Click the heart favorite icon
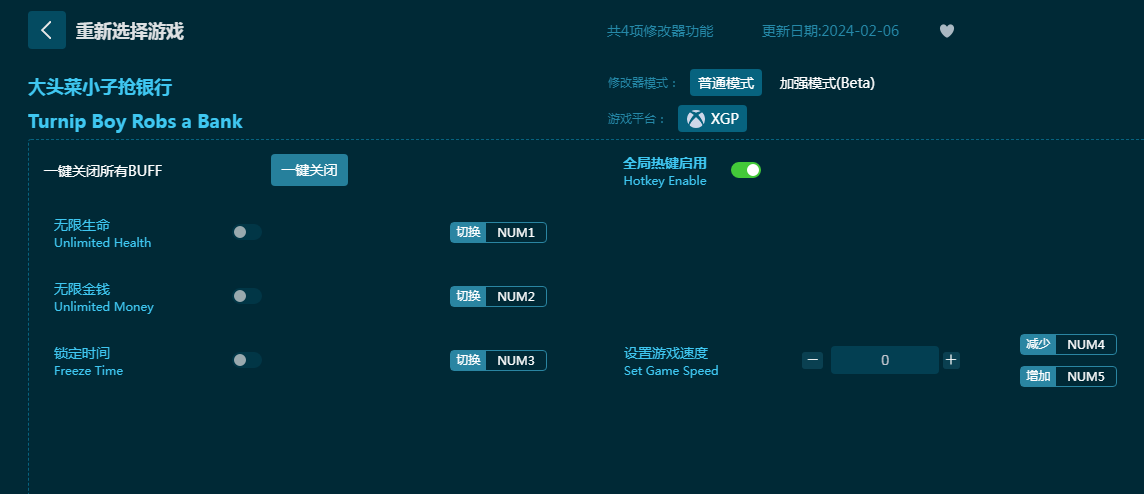The width and height of the screenshot is (1144, 494). (x=946, y=31)
